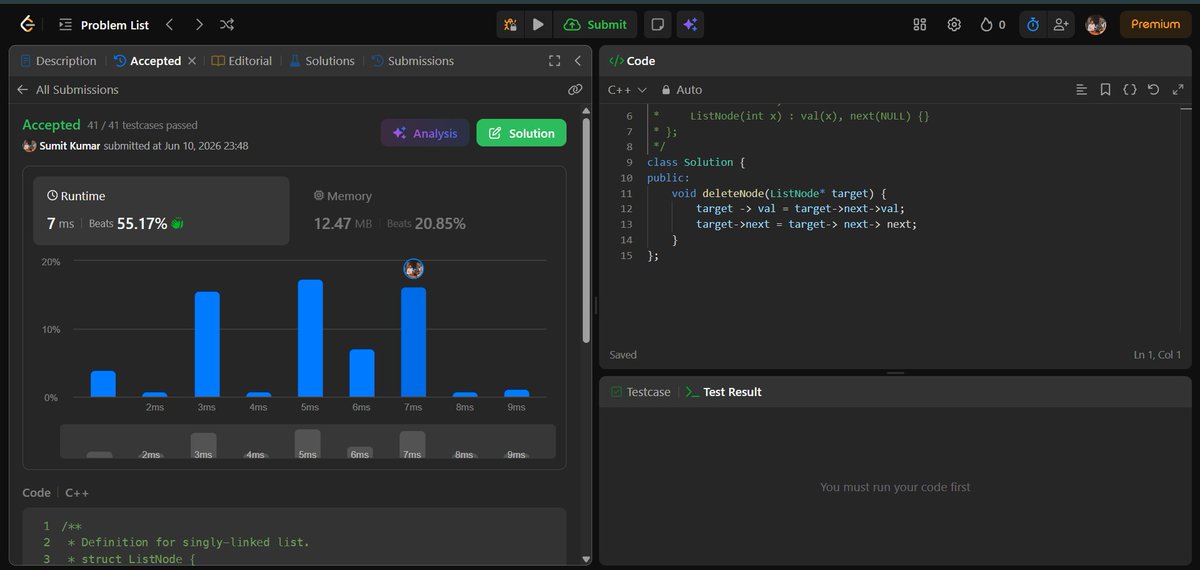
Task: Go to the next problem arrow
Action: [199, 24]
